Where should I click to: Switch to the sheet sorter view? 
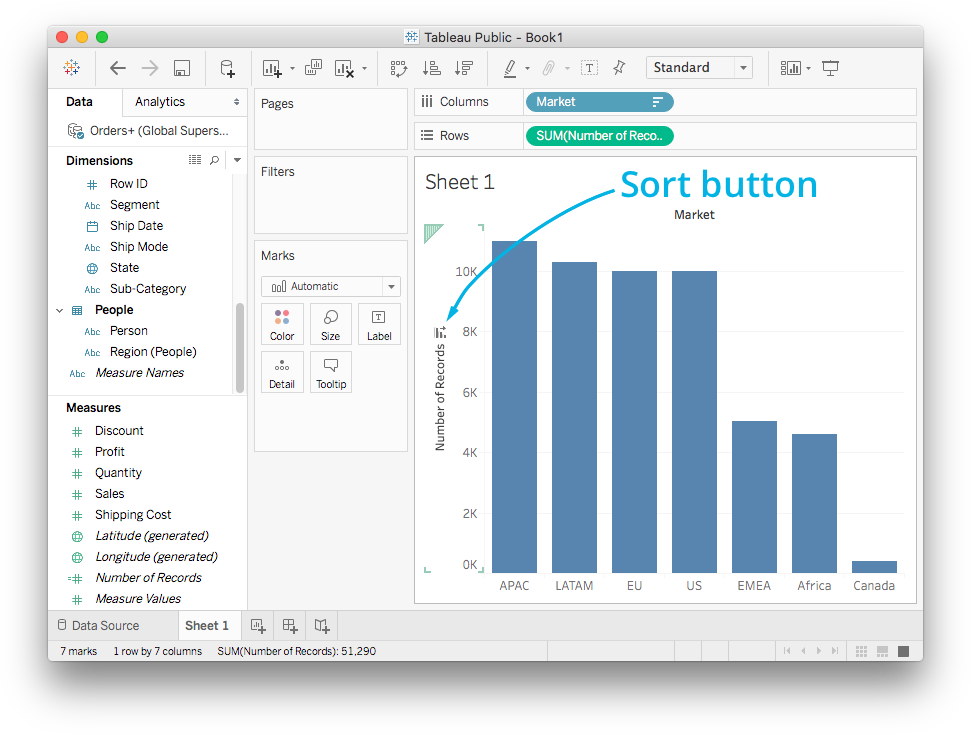point(861,651)
